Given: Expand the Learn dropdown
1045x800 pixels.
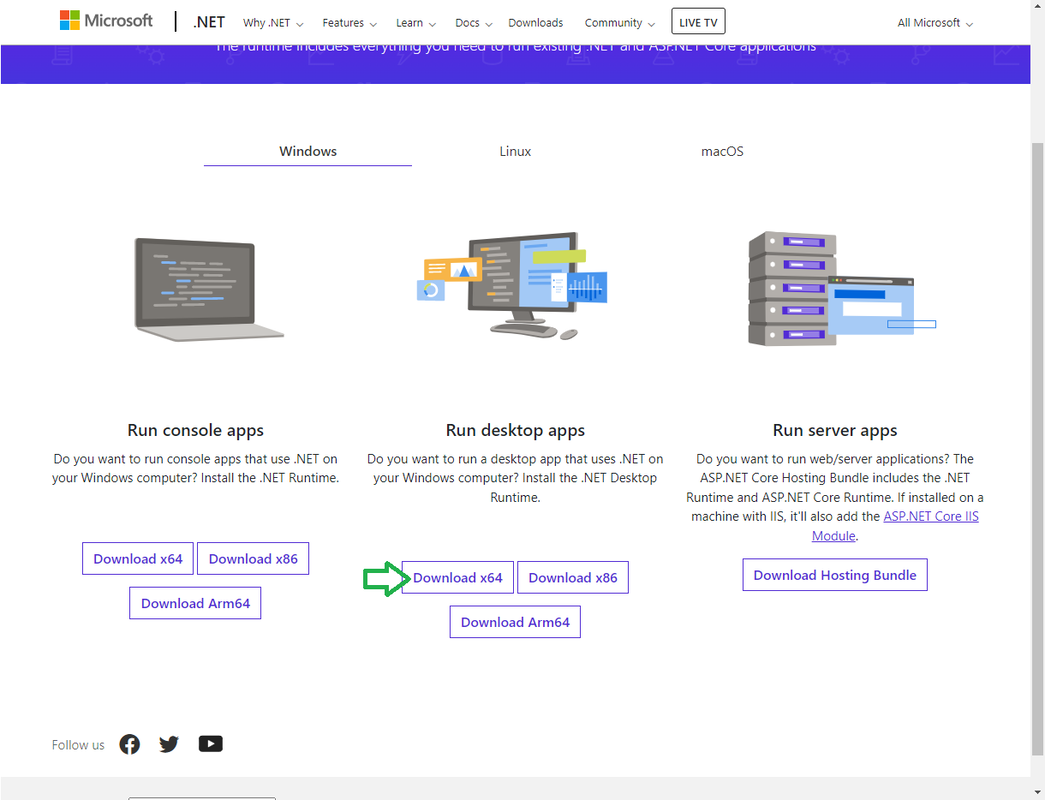Looking at the screenshot, I should [416, 23].
